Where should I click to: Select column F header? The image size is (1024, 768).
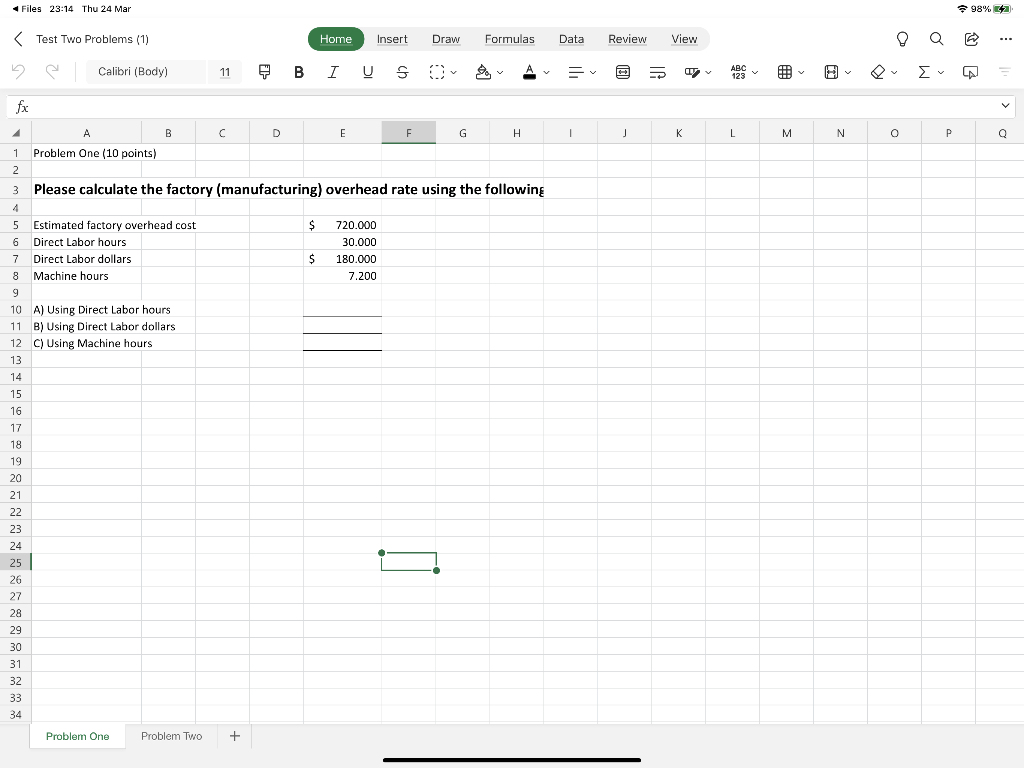pyautogui.click(x=409, y=133)
